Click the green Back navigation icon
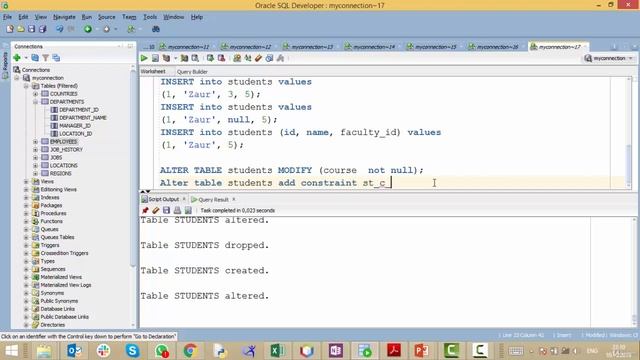Image resolution: width=640 pixels, height=360 pixels. [x=88, y=29]
